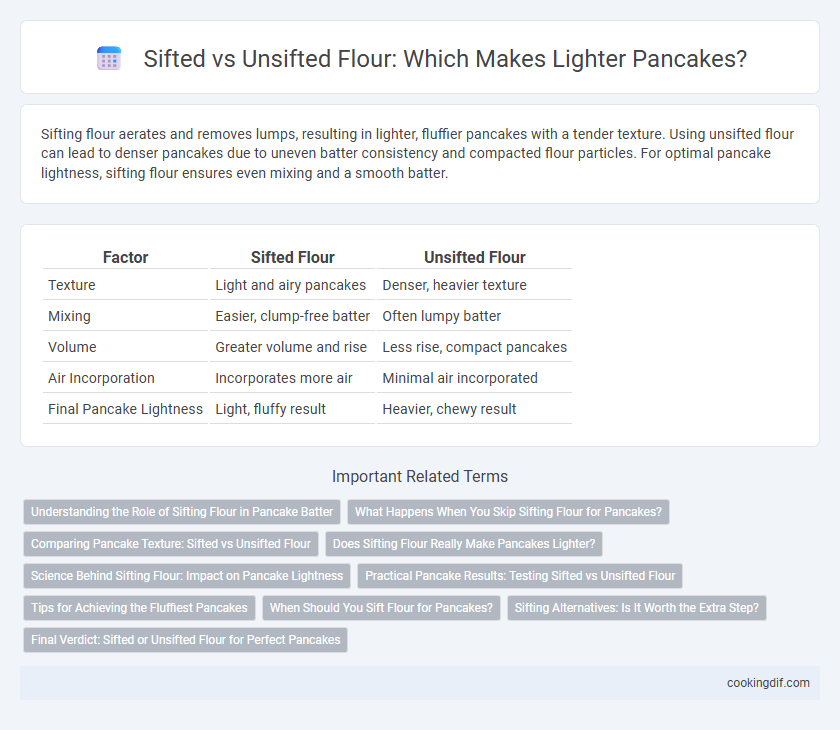Image resolution: width=840 pixels, height=730 pixels.
Task: Select the 'Air Incorporation' table row label
Action: (x=101, y=378)
